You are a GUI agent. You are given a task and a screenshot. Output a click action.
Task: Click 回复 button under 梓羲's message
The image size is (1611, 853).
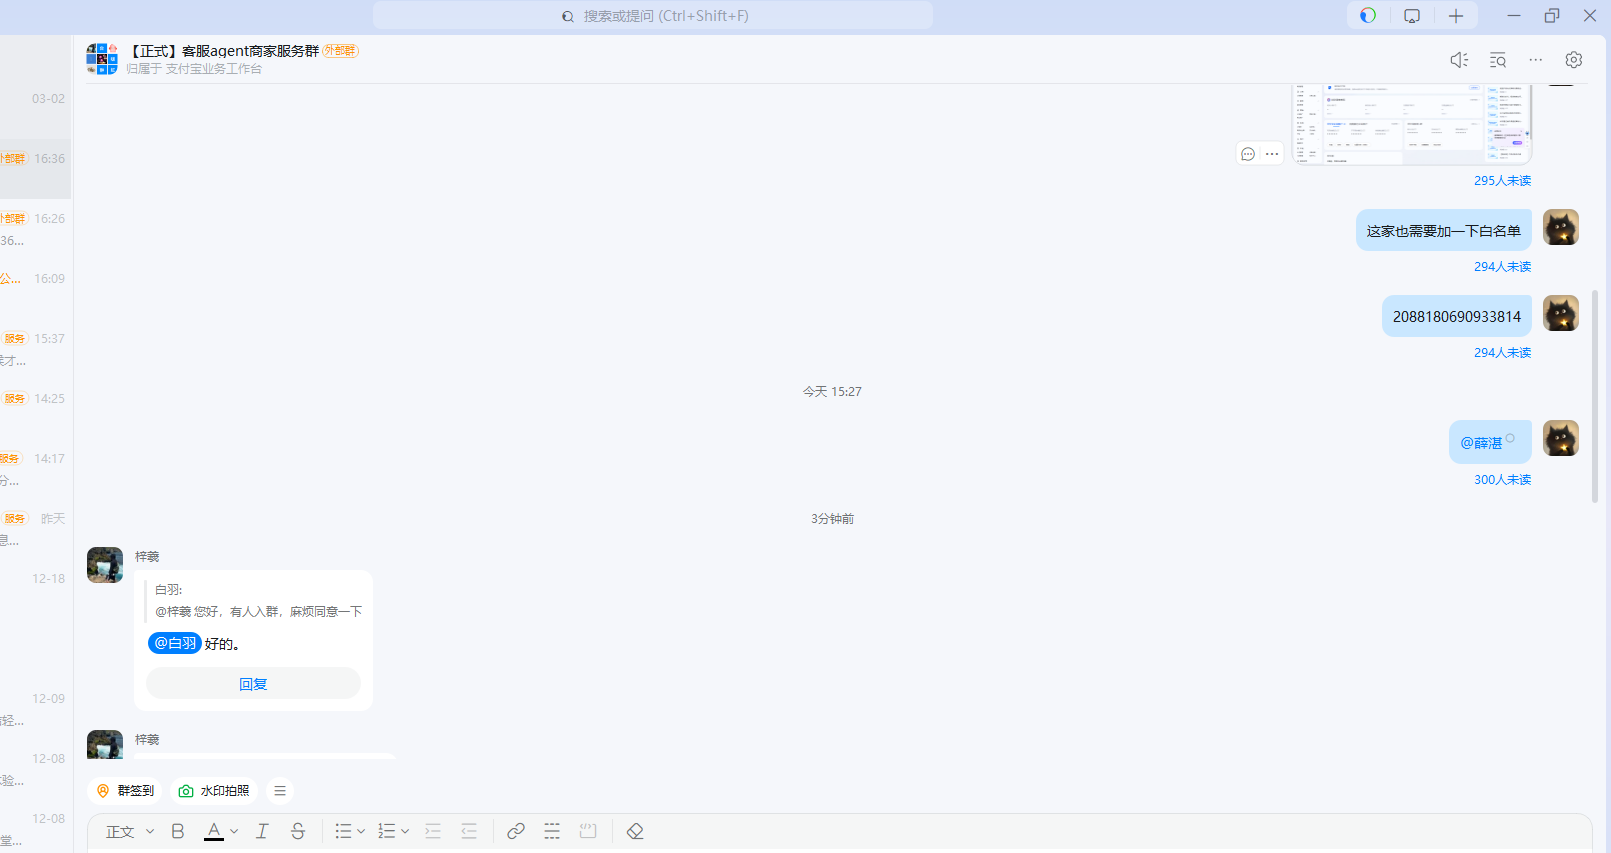pyautogui.click(x=253, y=684)
